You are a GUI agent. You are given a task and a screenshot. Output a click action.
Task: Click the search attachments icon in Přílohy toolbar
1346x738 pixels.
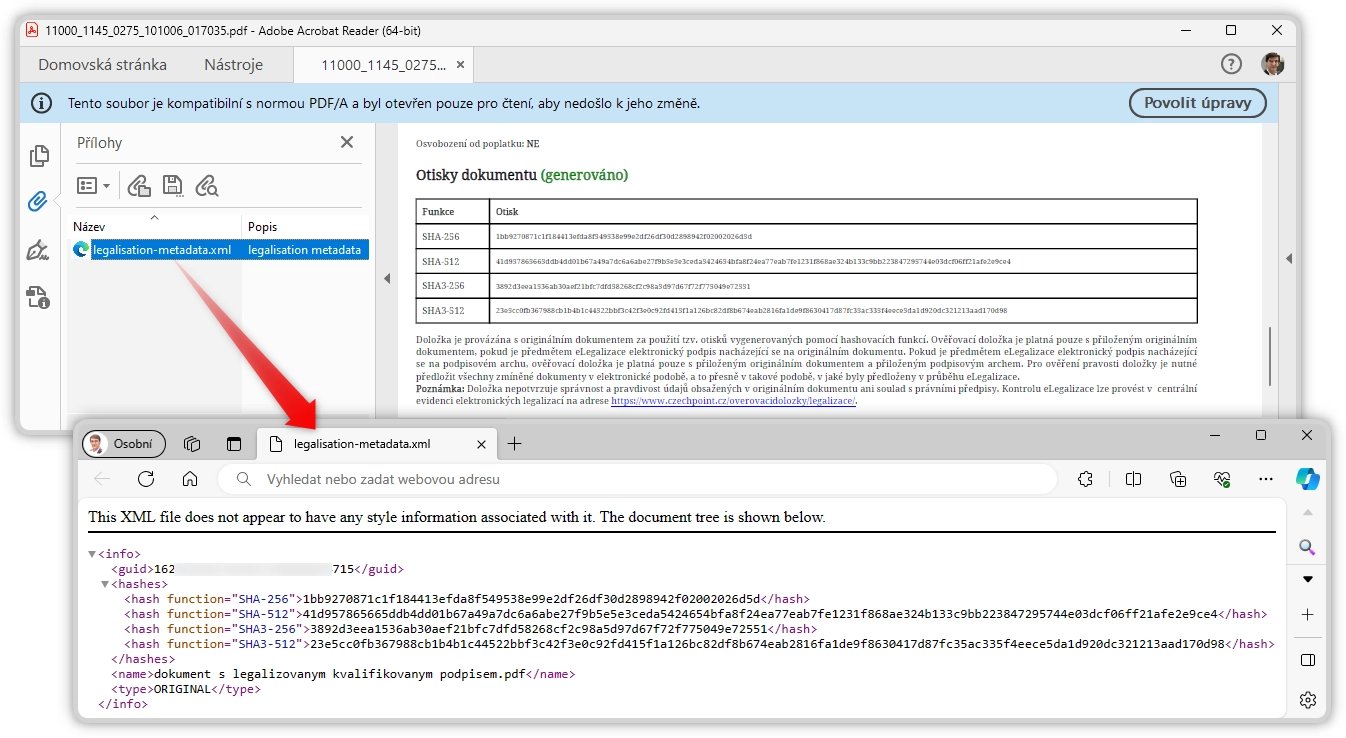click(x=207, y=185)
